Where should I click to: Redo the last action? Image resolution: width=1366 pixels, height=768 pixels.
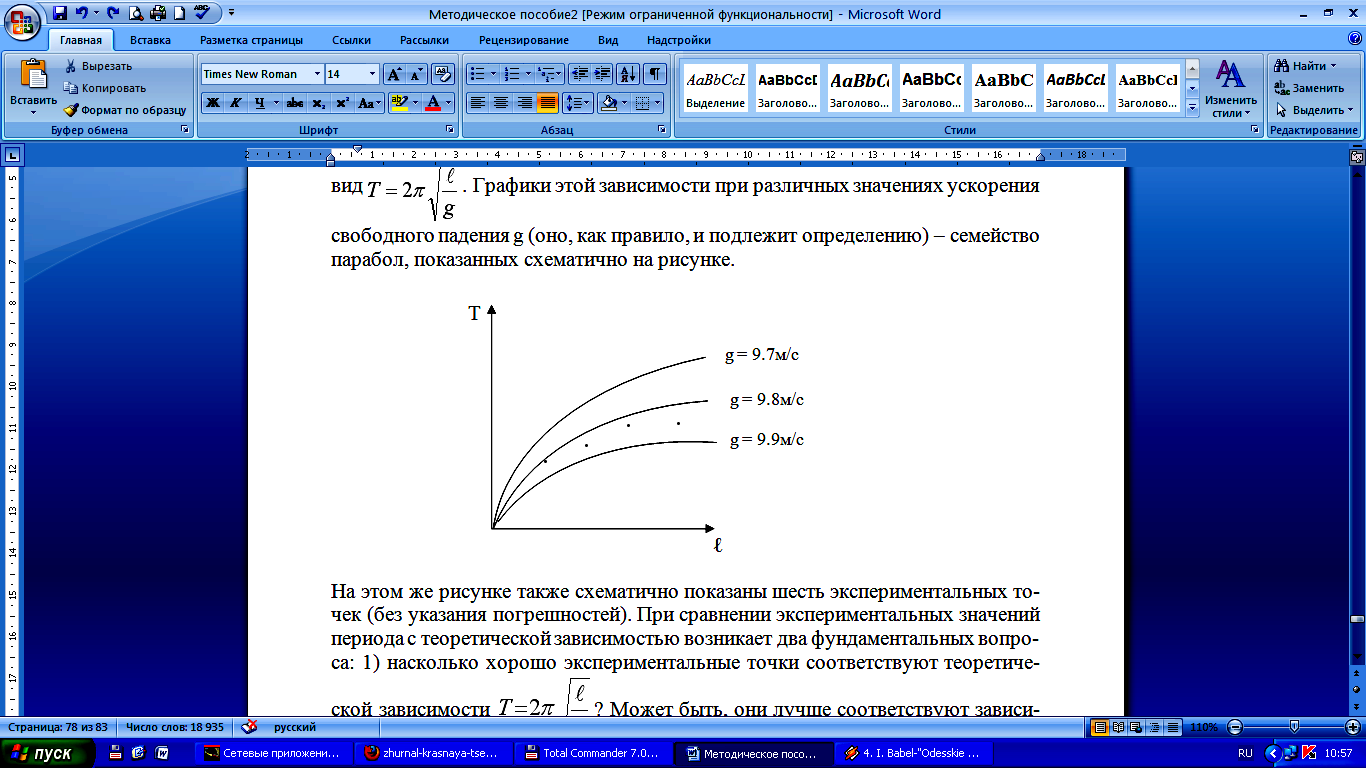[x=112, y=14]
